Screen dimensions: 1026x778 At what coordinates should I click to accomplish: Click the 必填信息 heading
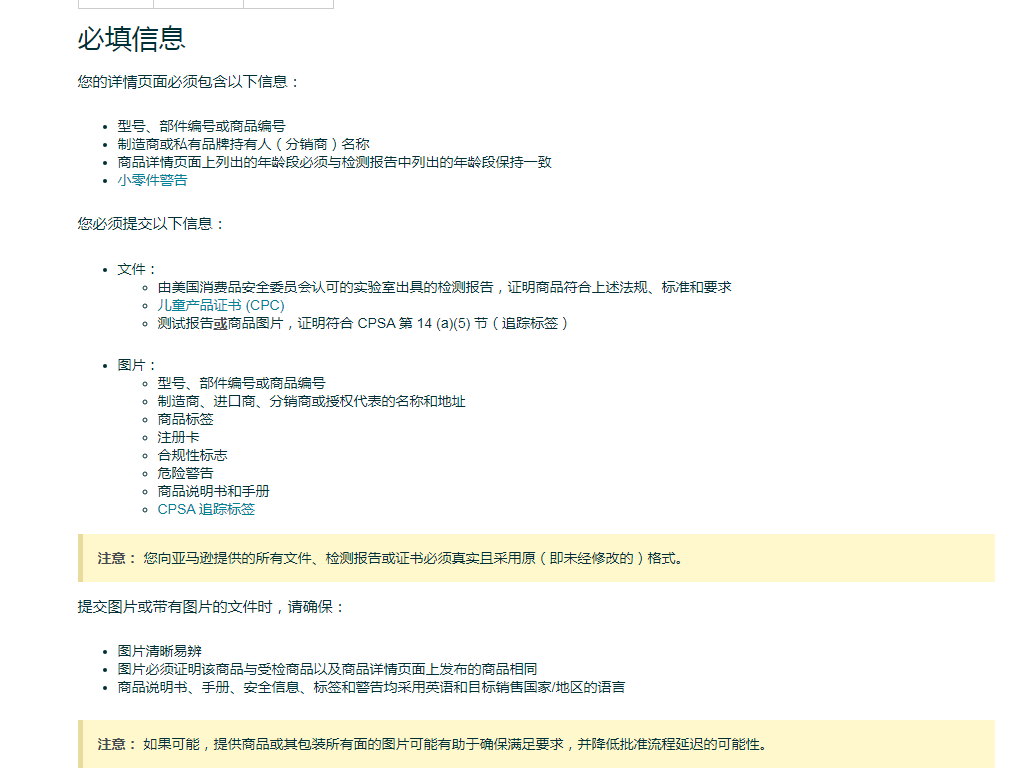pos(131,39)
